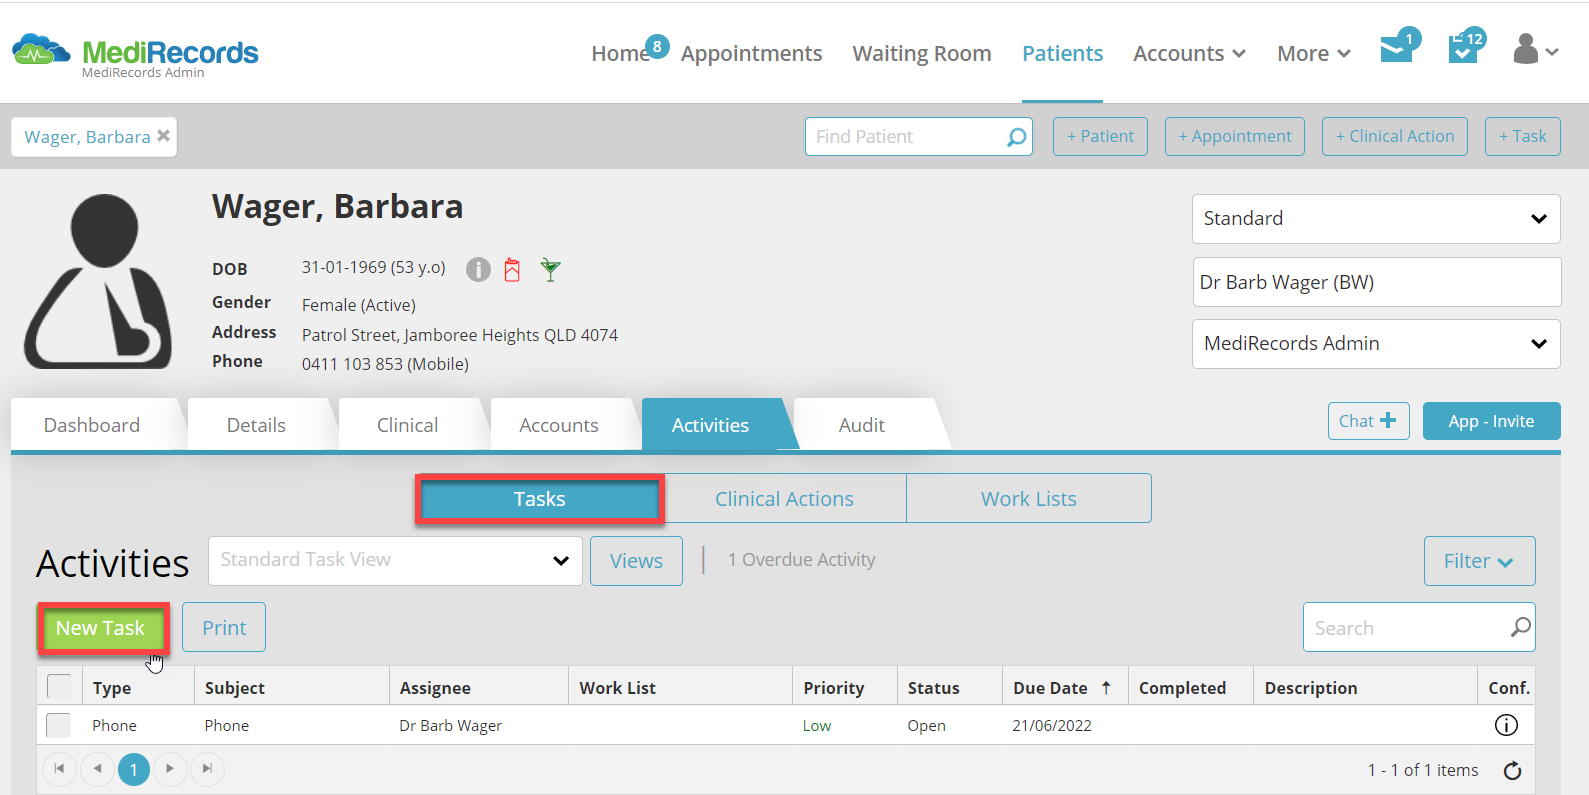Click the patient info icon beside DOB
Viewport: 1589px width, 795px height.
point(478,269)
